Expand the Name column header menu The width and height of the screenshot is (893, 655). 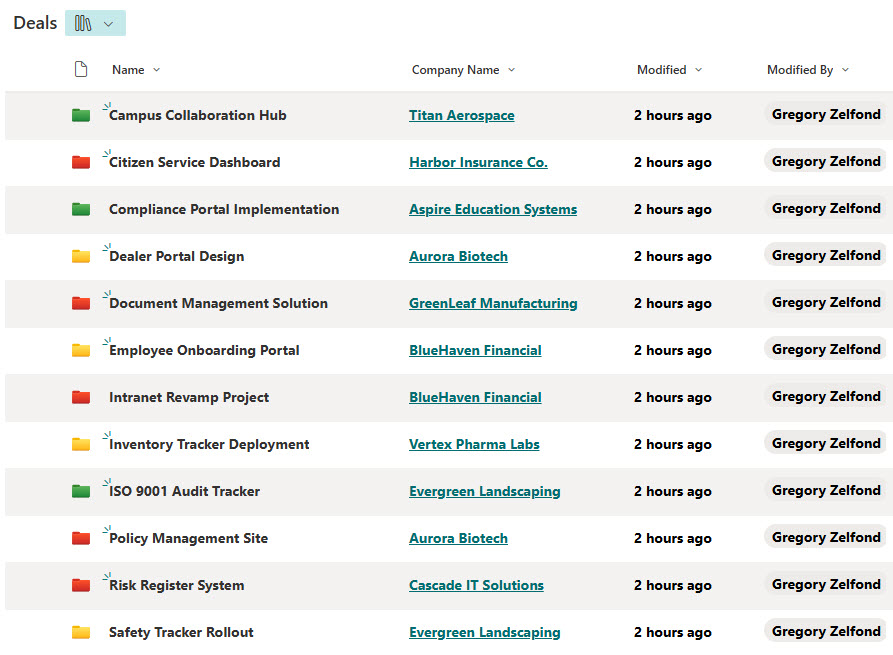(156, 70)
